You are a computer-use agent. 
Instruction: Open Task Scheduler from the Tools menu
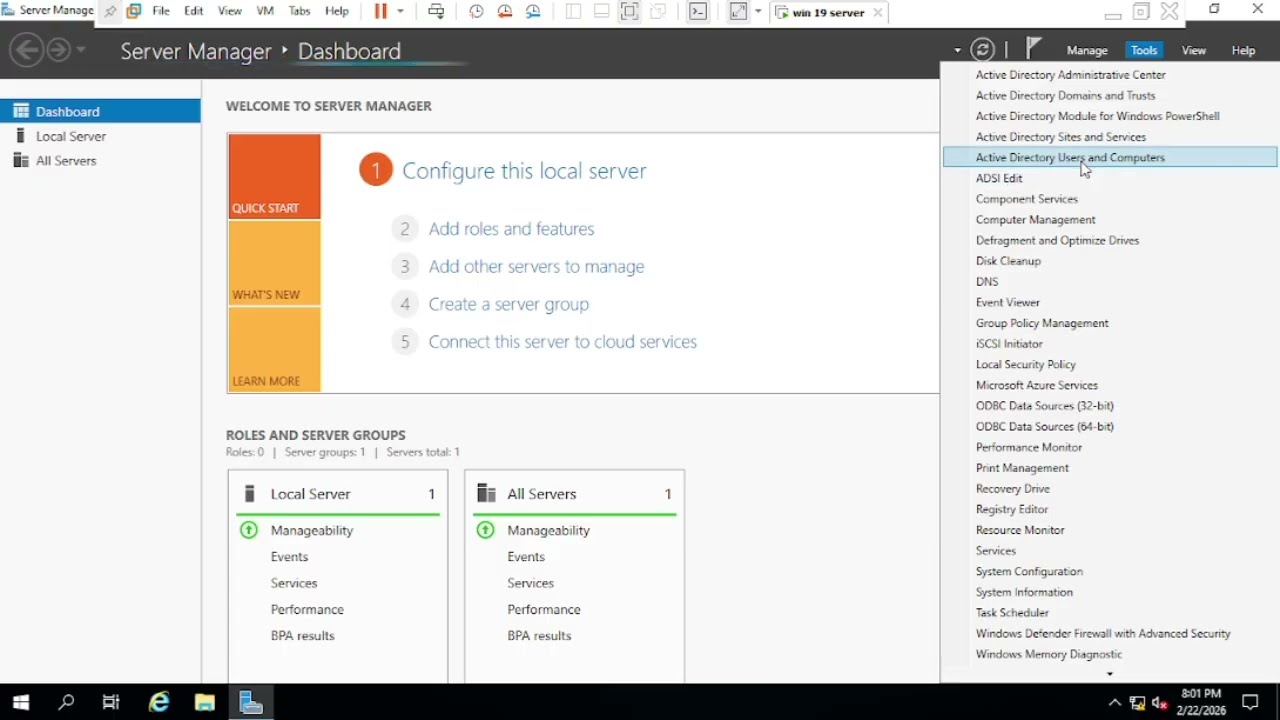tap(1110, 613)
